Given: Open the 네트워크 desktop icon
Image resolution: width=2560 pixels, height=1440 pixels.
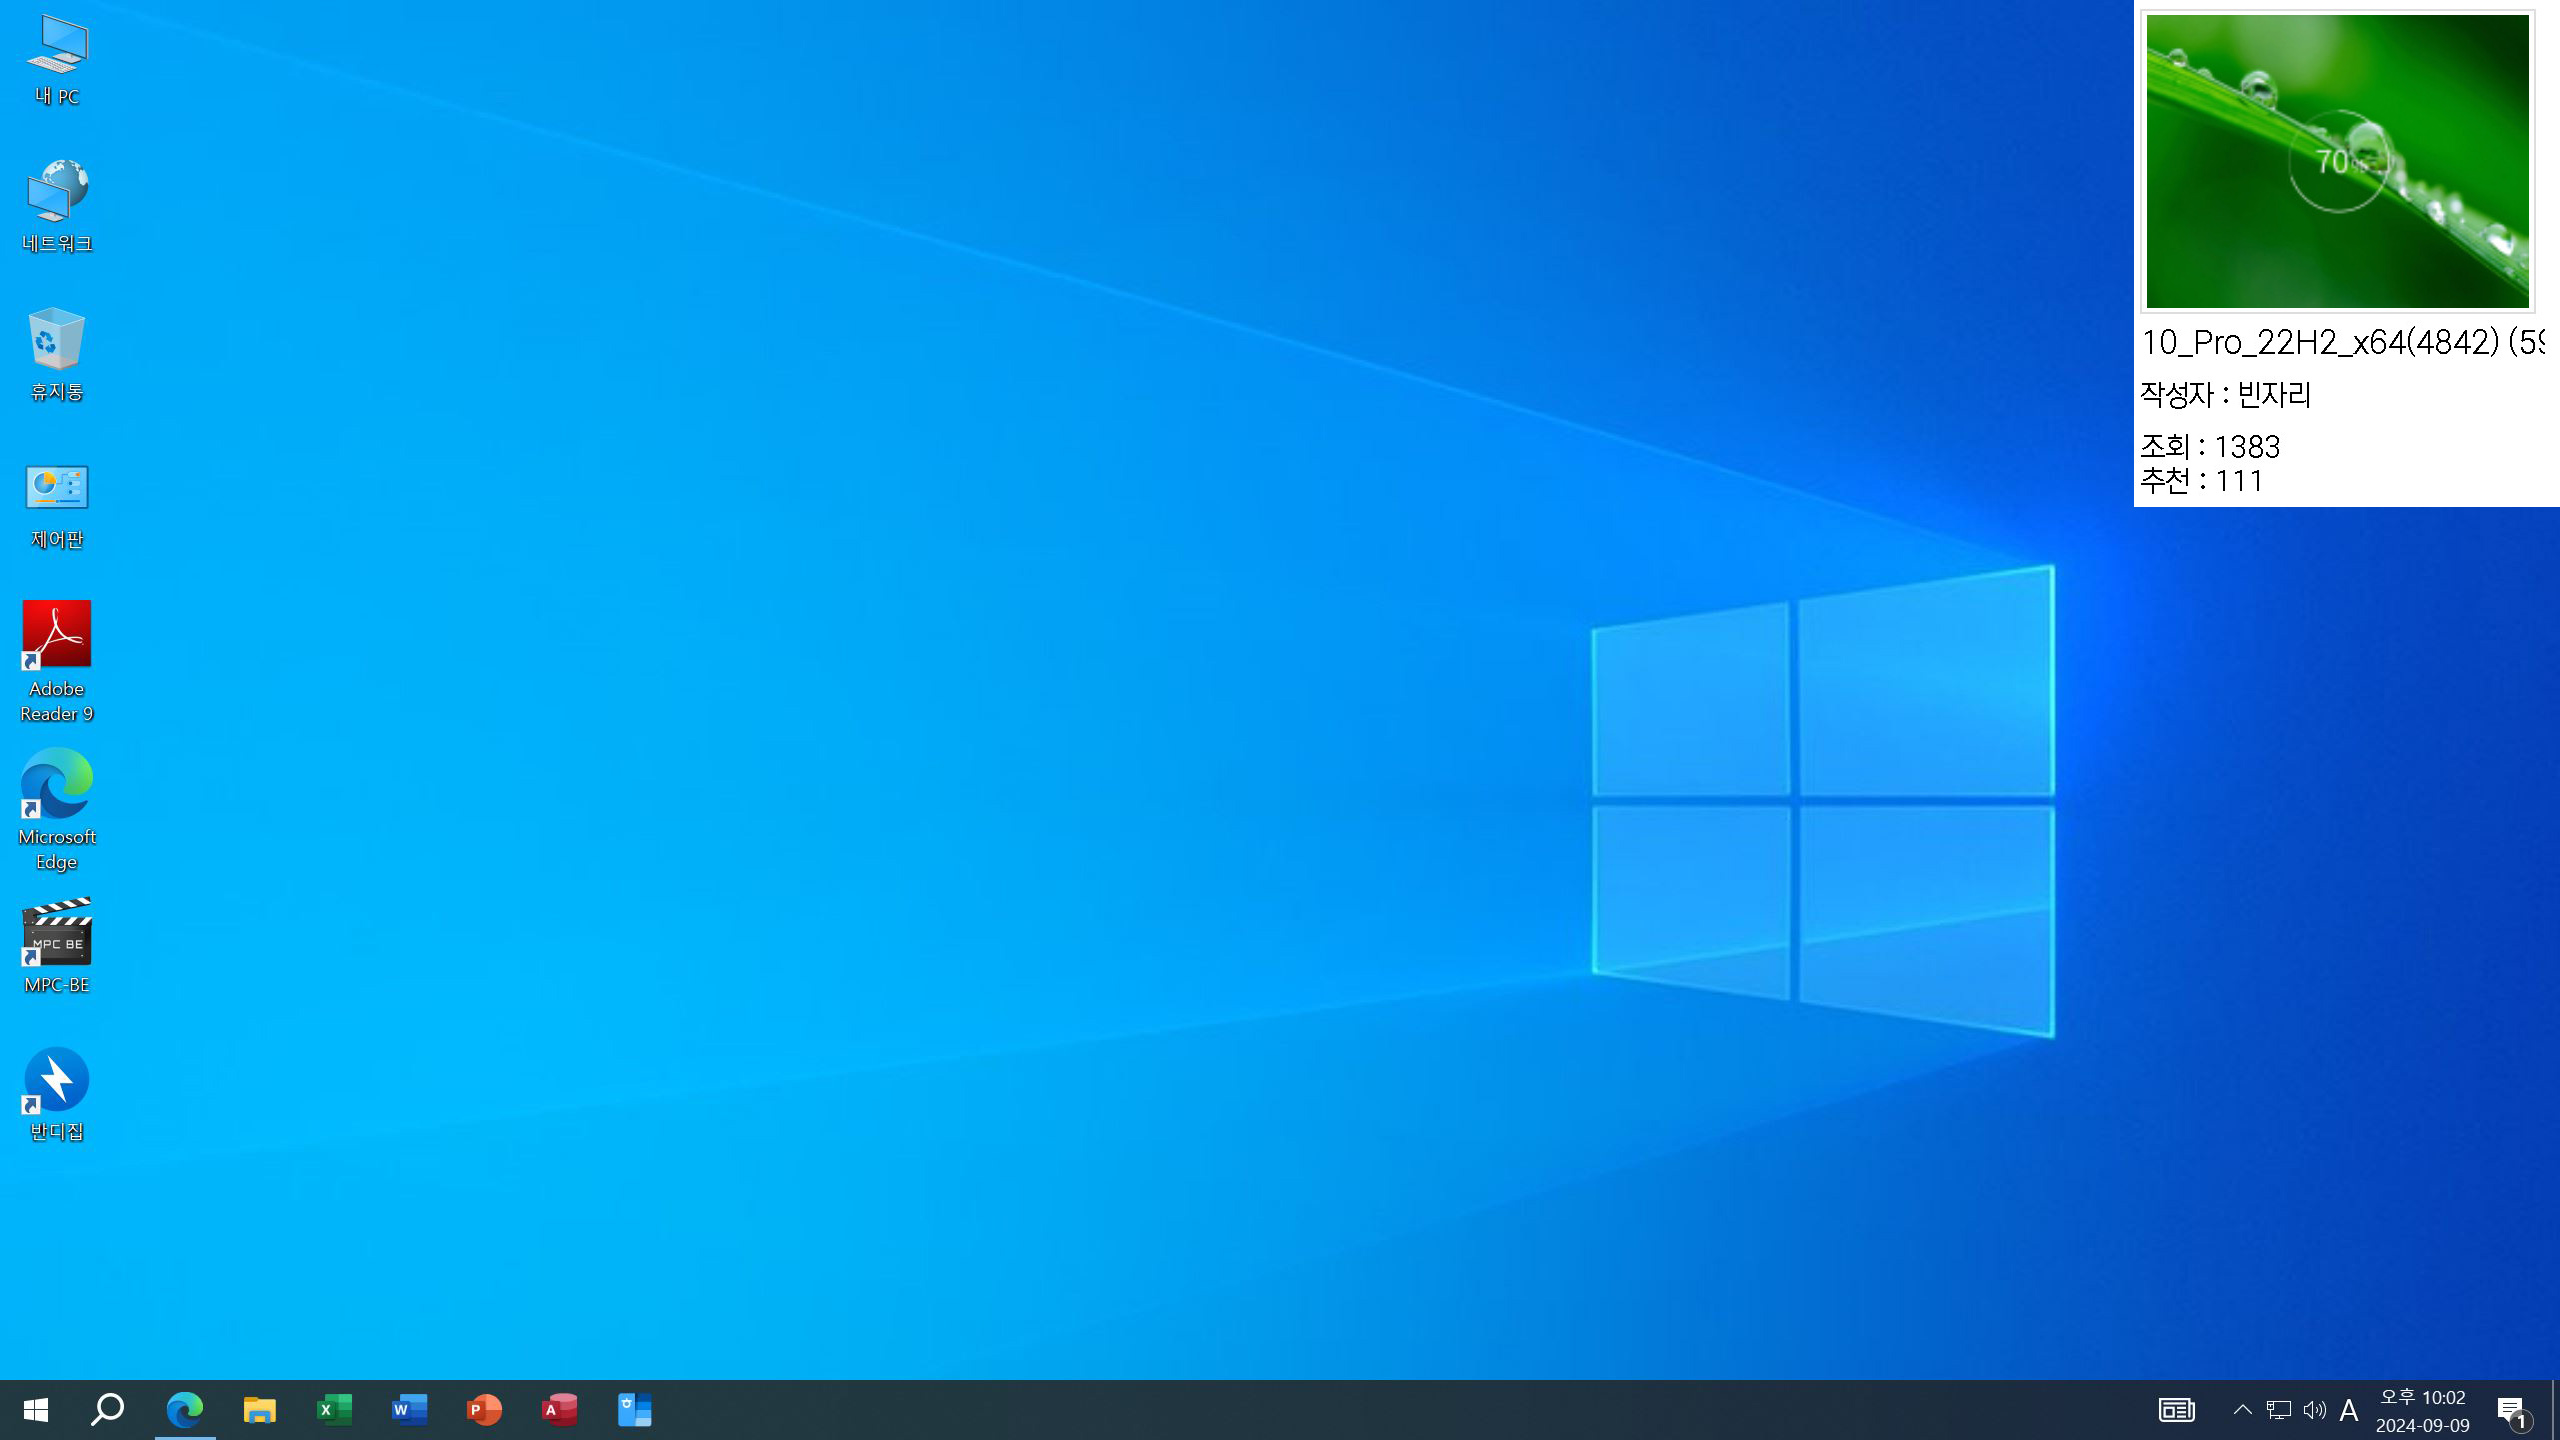Looking at the screenshot, I should 57,207.
